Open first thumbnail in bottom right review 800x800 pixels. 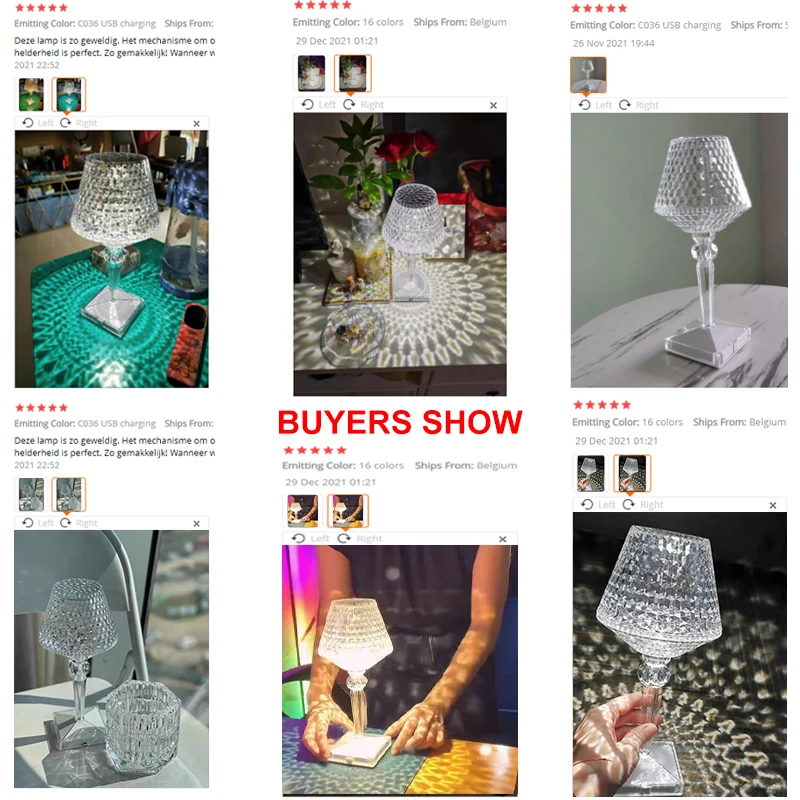pos(591,473)
